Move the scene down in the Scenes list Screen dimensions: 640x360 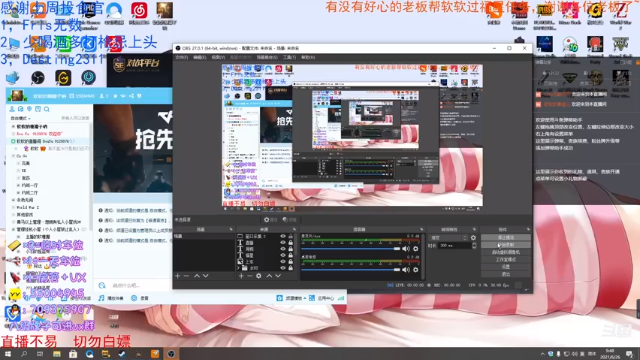coord(206,276)
